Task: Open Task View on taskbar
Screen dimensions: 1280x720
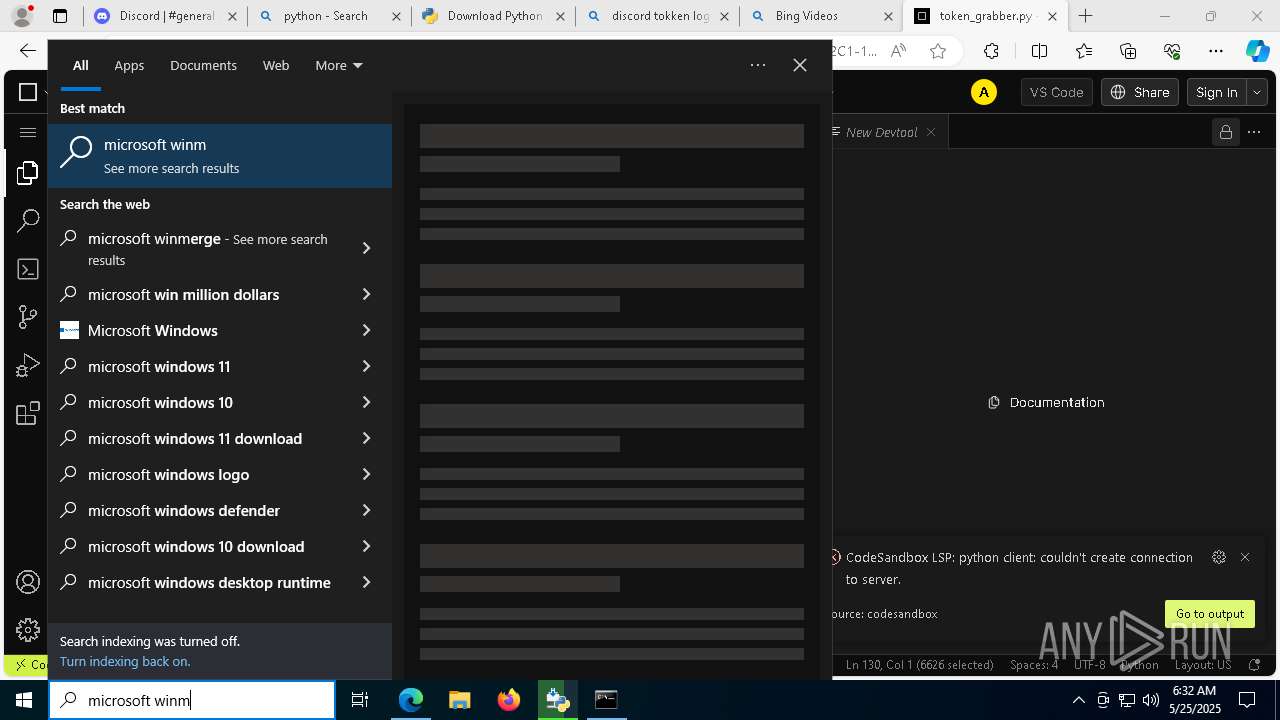Action: (360, 700)
